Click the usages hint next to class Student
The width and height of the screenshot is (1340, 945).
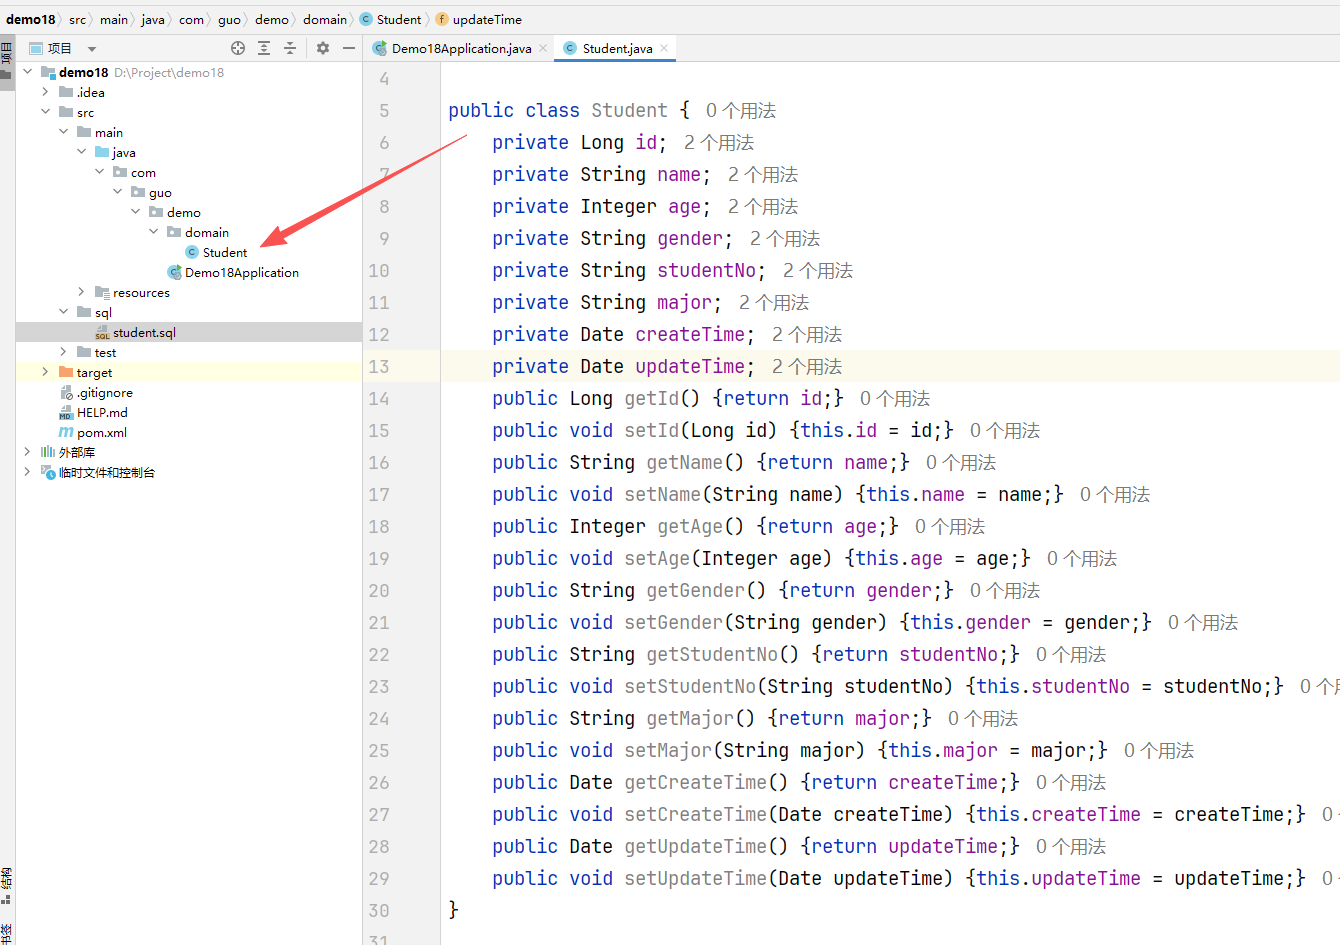click(x=740, y=111)
